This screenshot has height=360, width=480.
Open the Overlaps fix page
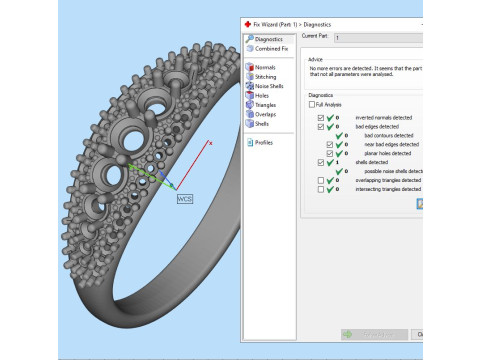point(261,114)
